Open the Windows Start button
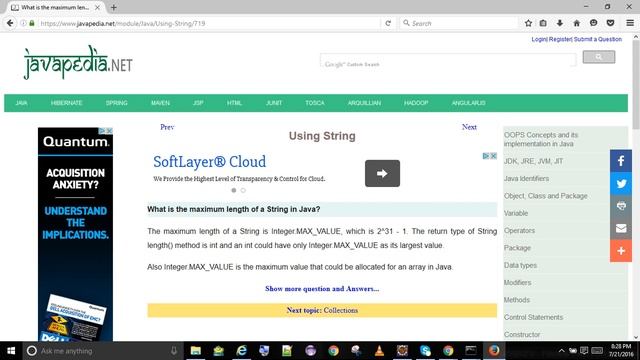The height and width of the screenshot is (360, 640). 11,351
